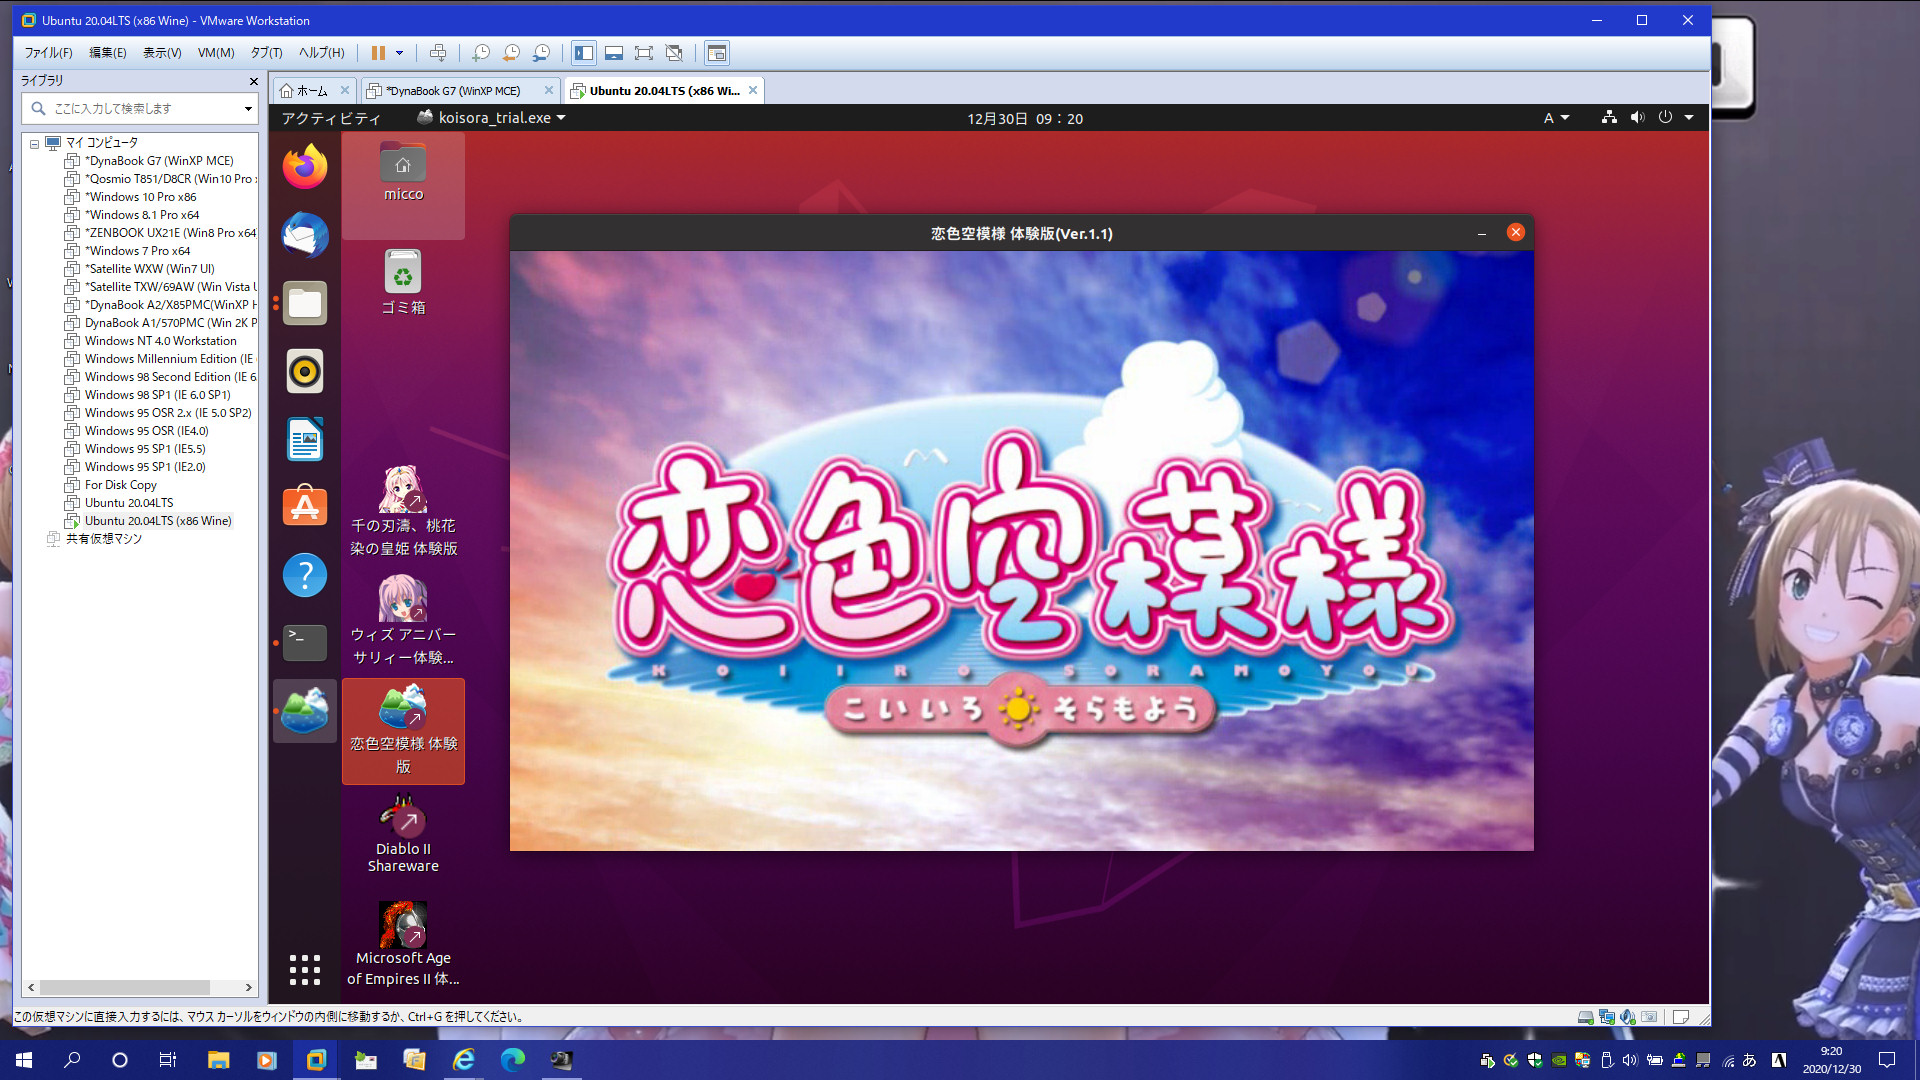Select *Windows 10 Pro x86 in library
This screenshot has height=1080, width=1920.
click(140, 197)
